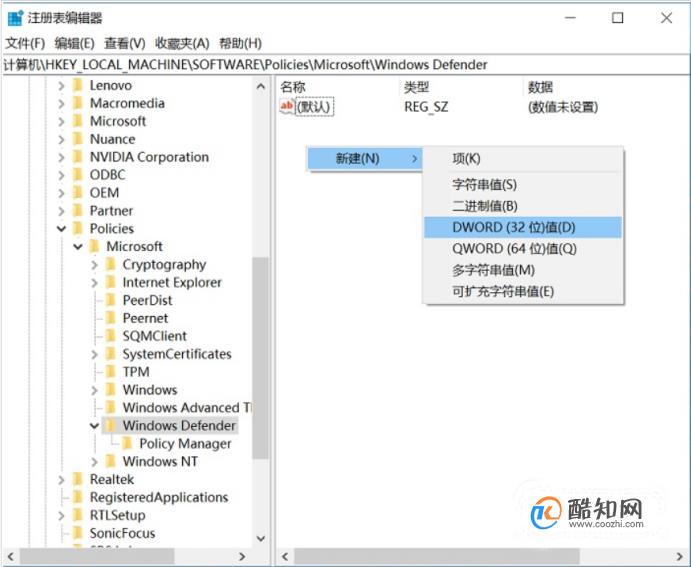Choose DWORD (32 位)值(D) from submenu

click(523, 227)
